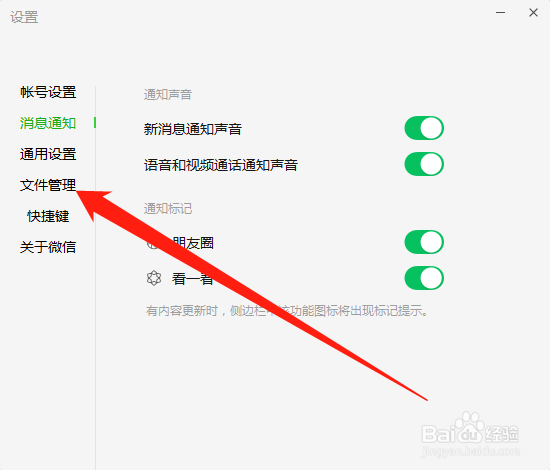Image resolution: width=550 pixels, height=470 pixels.
Task: Switch off the 看一看 badge toggle
Action: coord(424,278)
